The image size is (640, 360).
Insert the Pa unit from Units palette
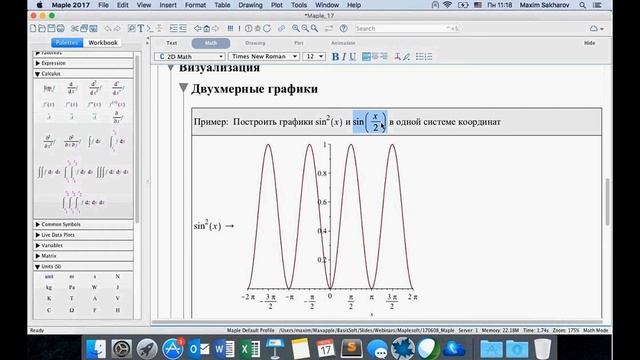[x=72, y=287]
